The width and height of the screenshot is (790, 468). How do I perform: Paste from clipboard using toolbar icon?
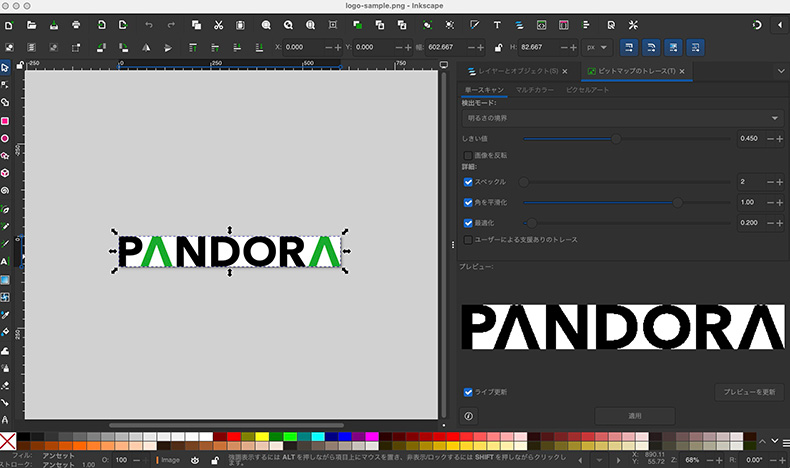click(240, 25)
